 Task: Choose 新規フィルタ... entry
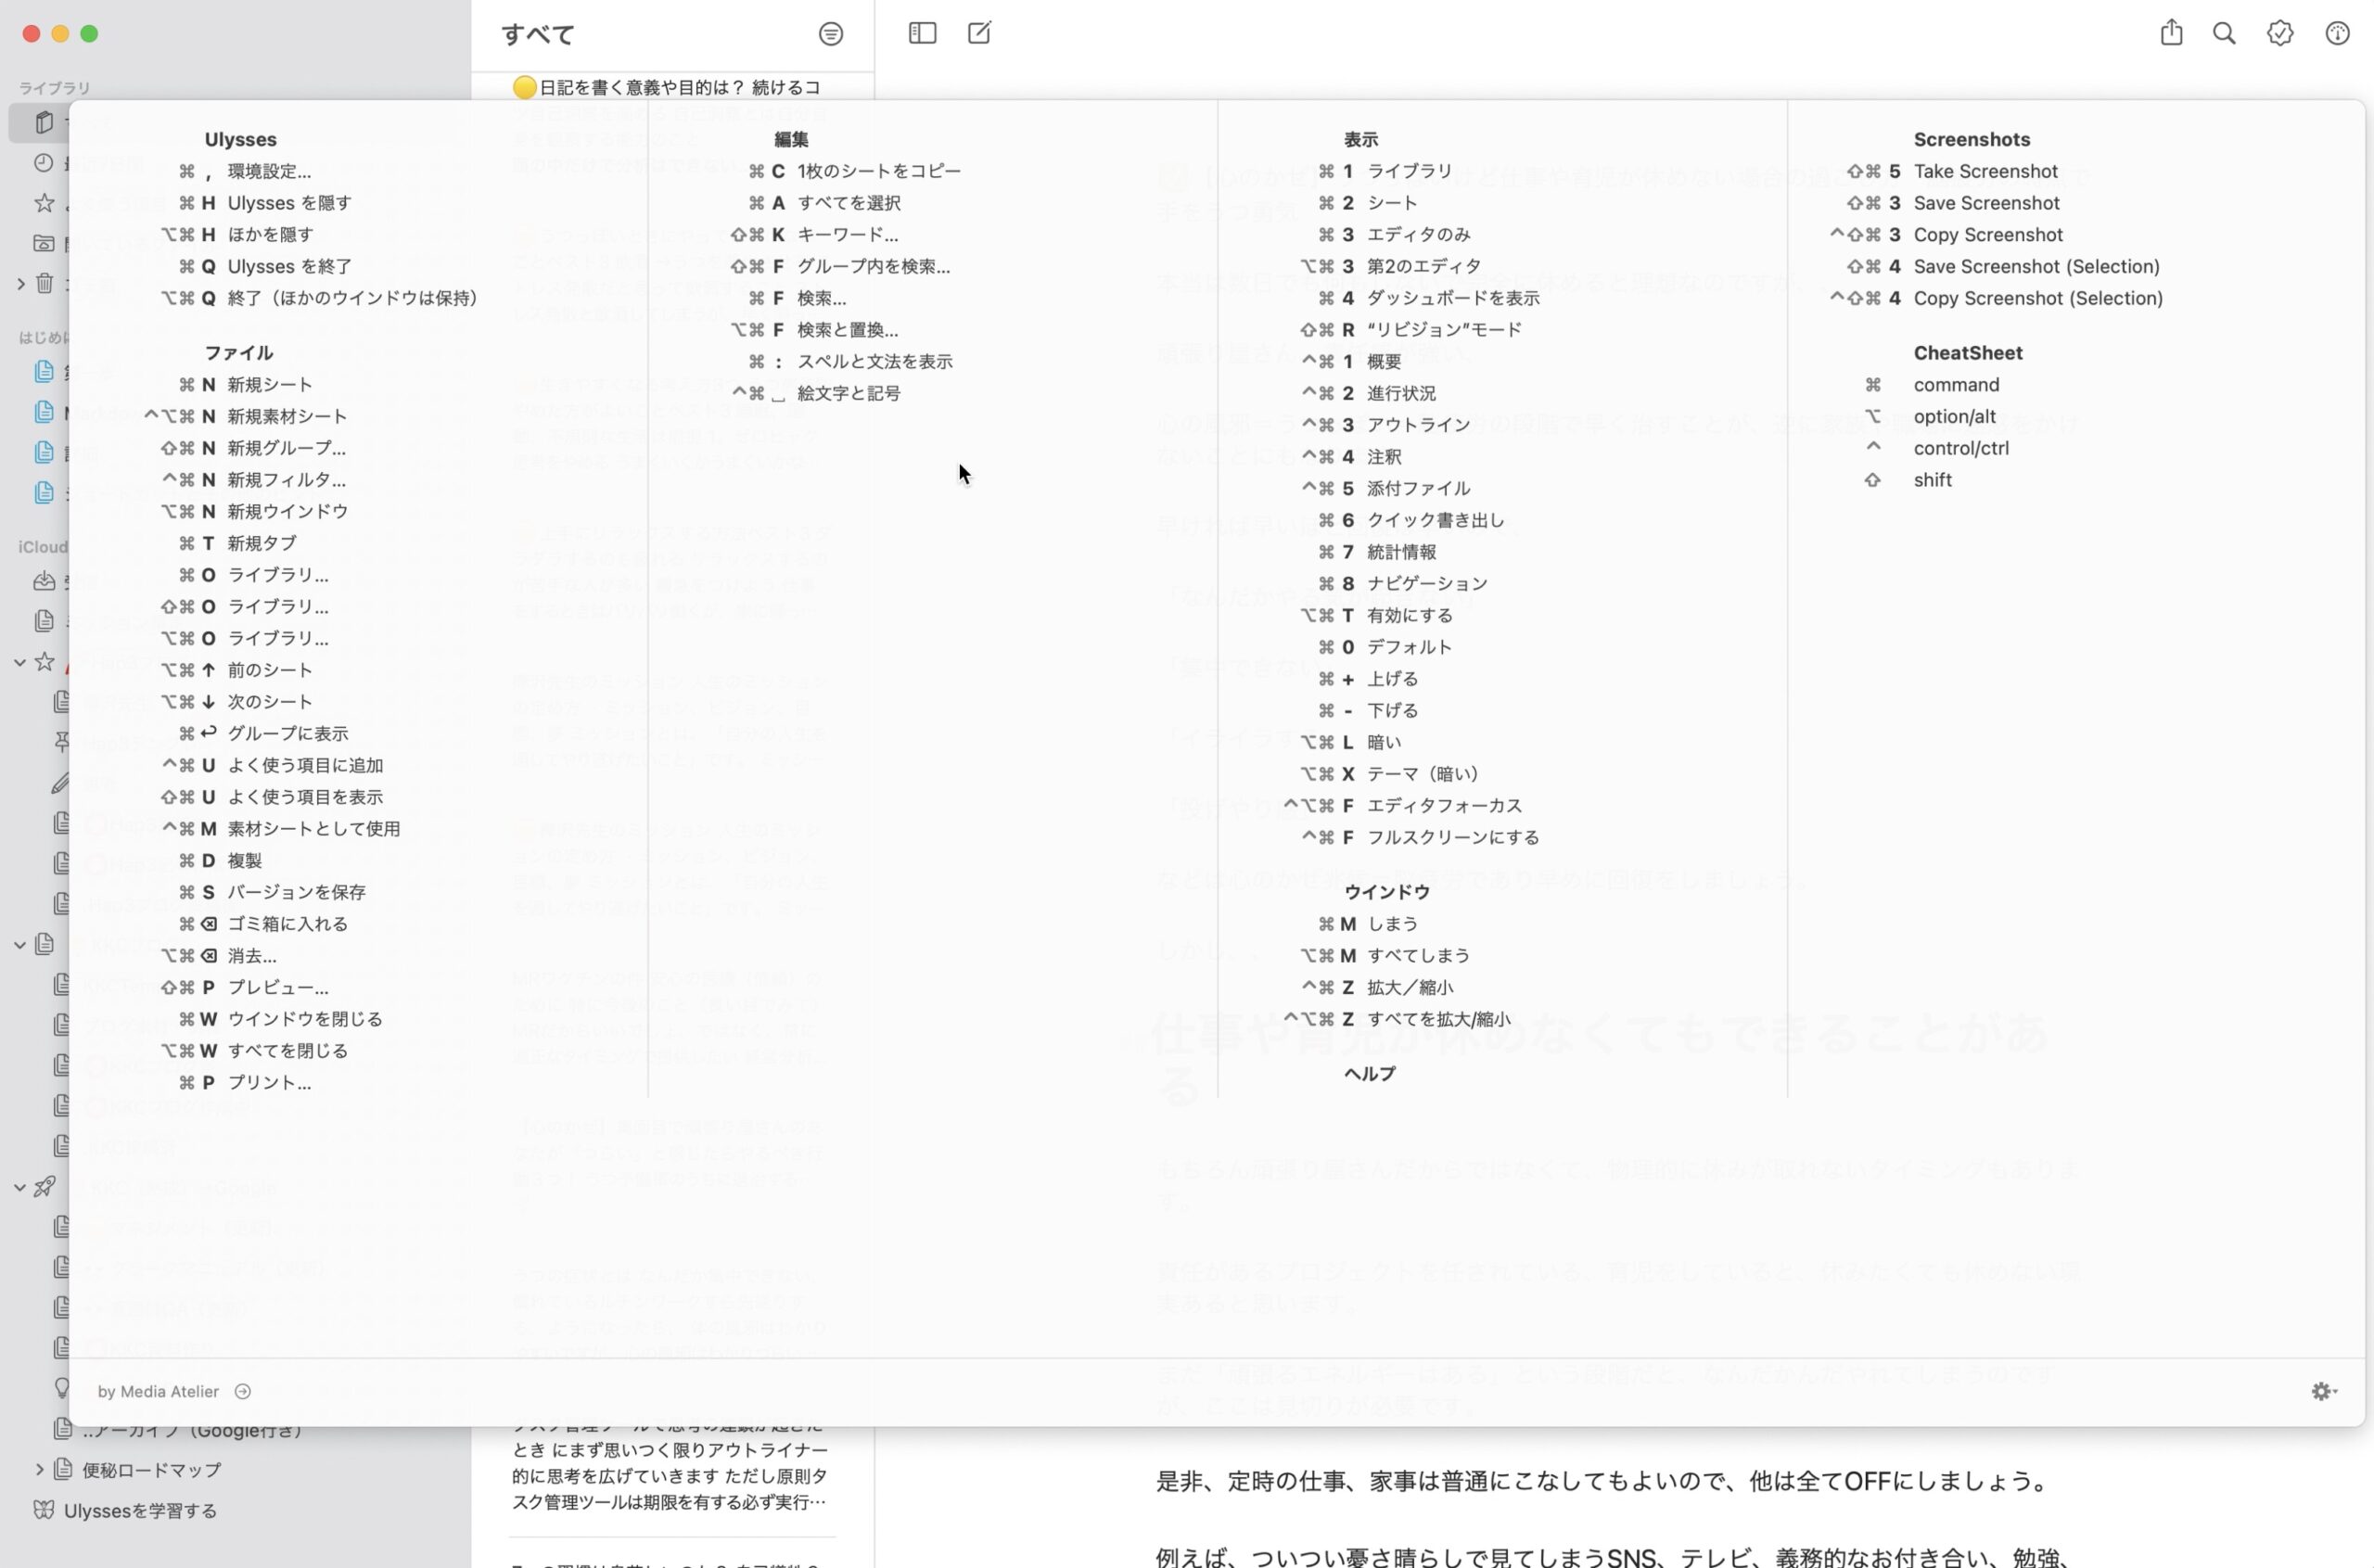[x=286, y=480]
